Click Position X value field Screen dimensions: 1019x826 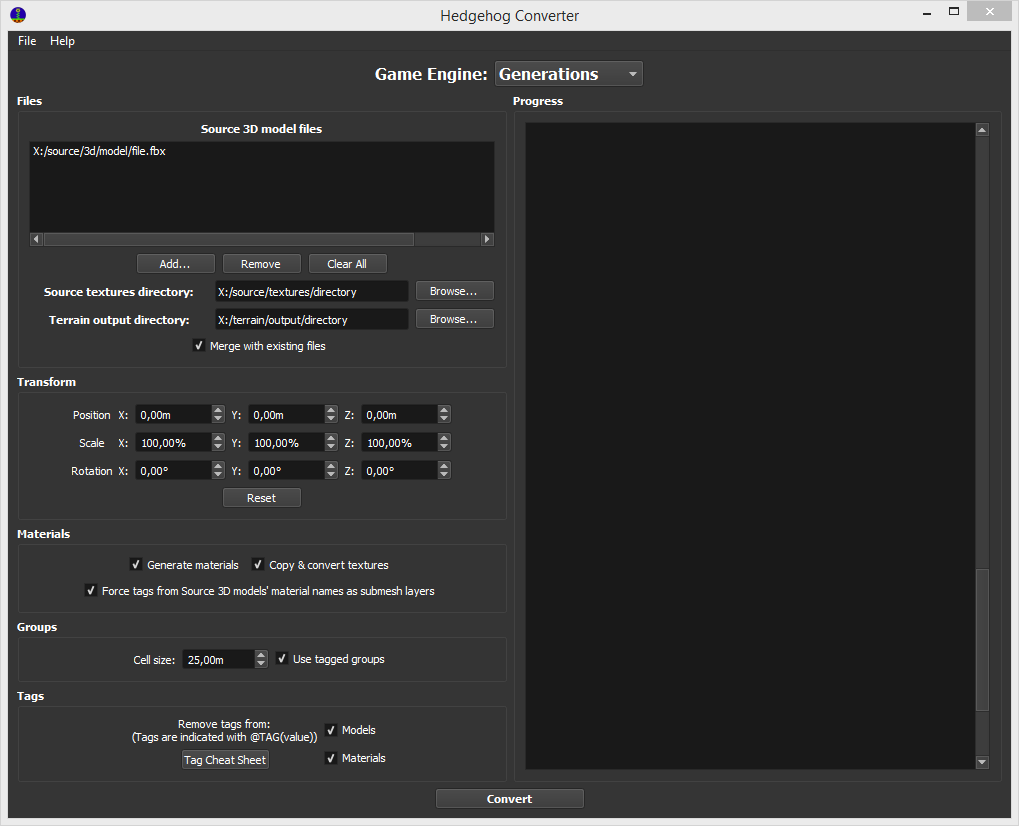click(x=173, y=415)
